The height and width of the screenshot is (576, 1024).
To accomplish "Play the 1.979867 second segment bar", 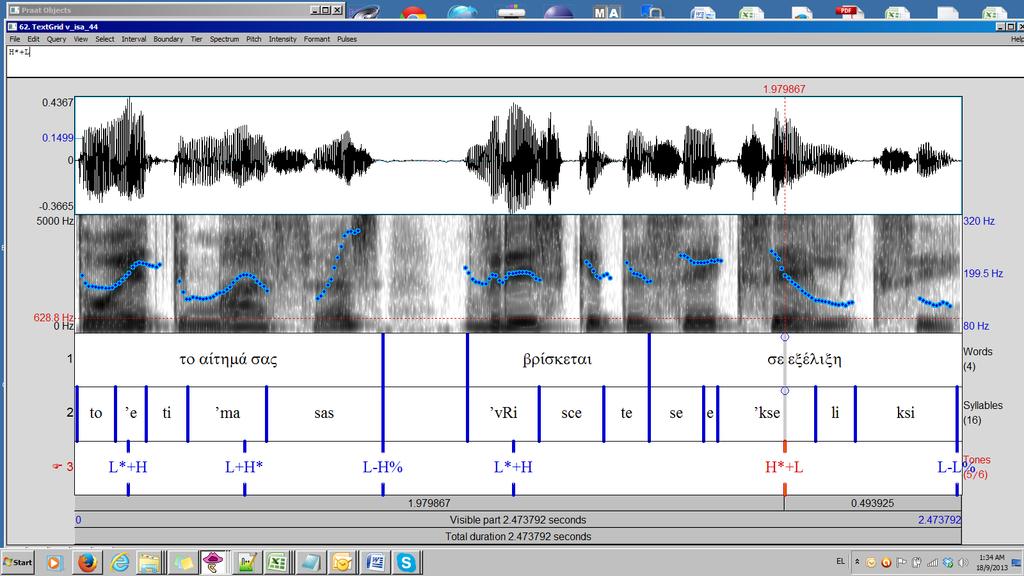I will (x=429, y=503).
